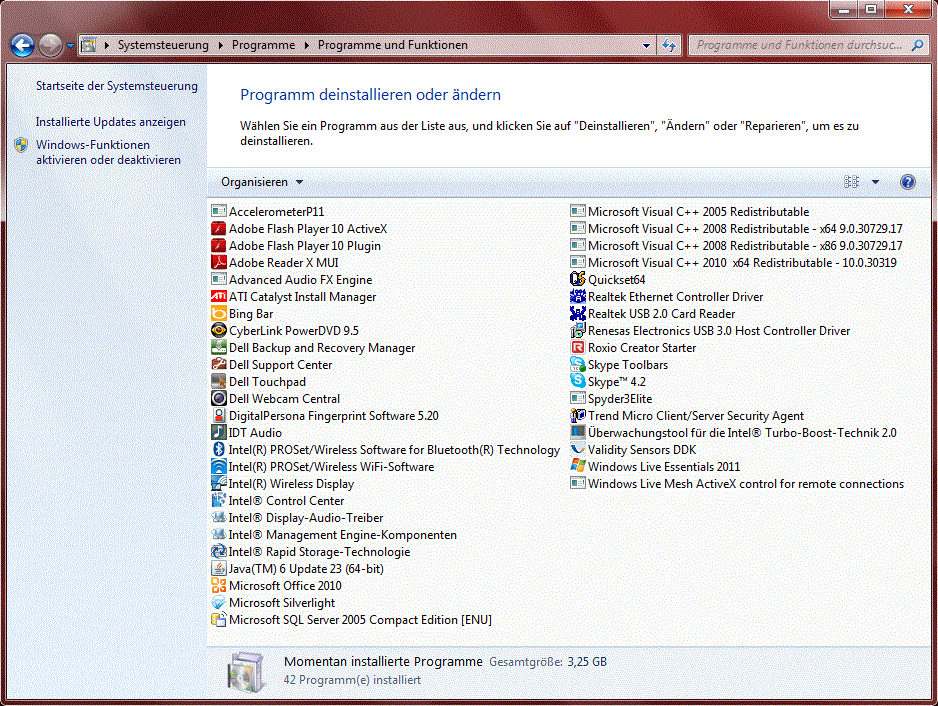Click the Realtek Ethernet Controller Driver icon

tap(578, 297)
